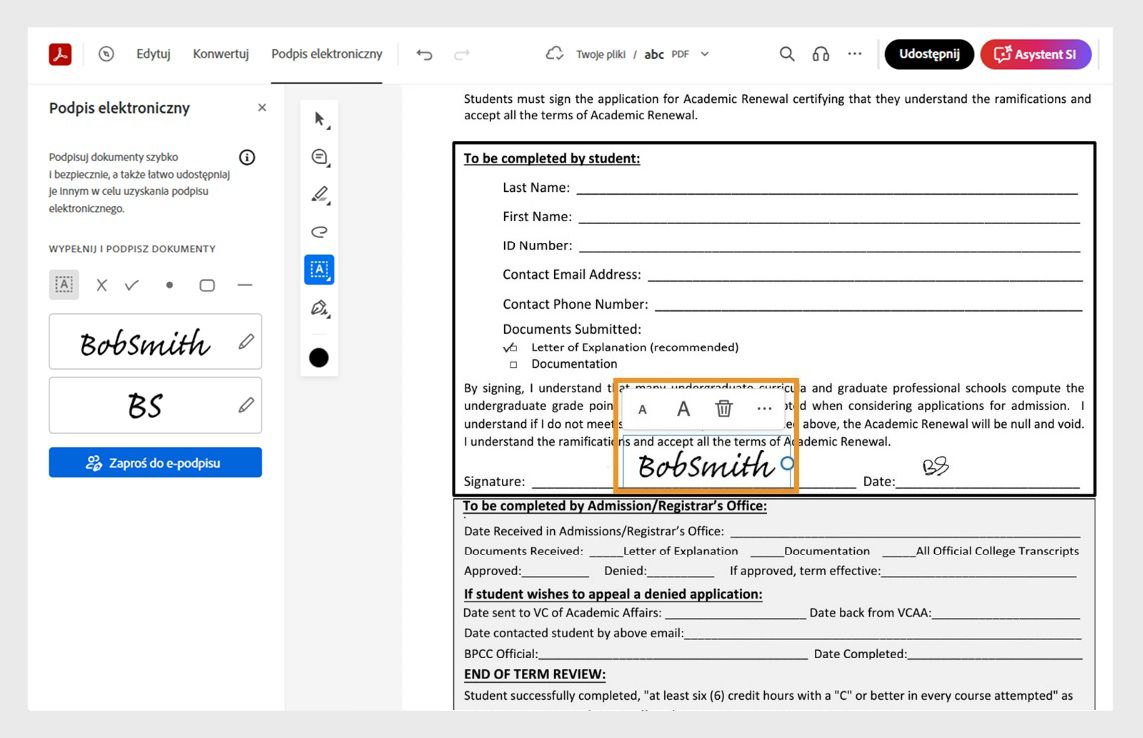Click the search magnifier icon

tap(786, 54)
